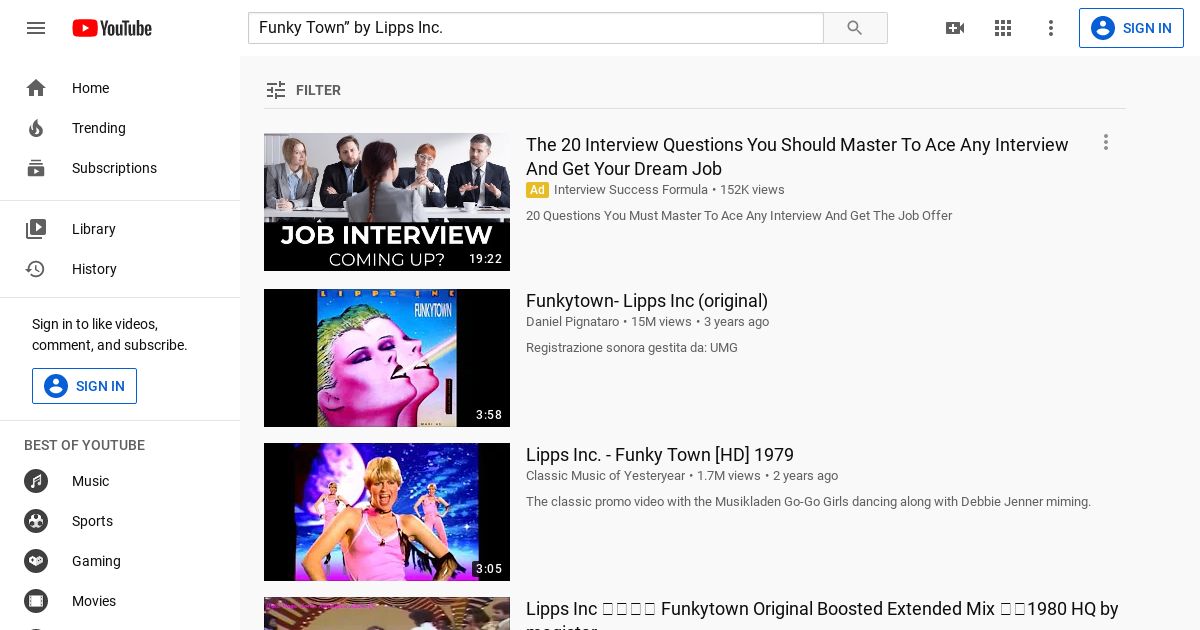Click the 3:05 duration badge

pos(489,569)
